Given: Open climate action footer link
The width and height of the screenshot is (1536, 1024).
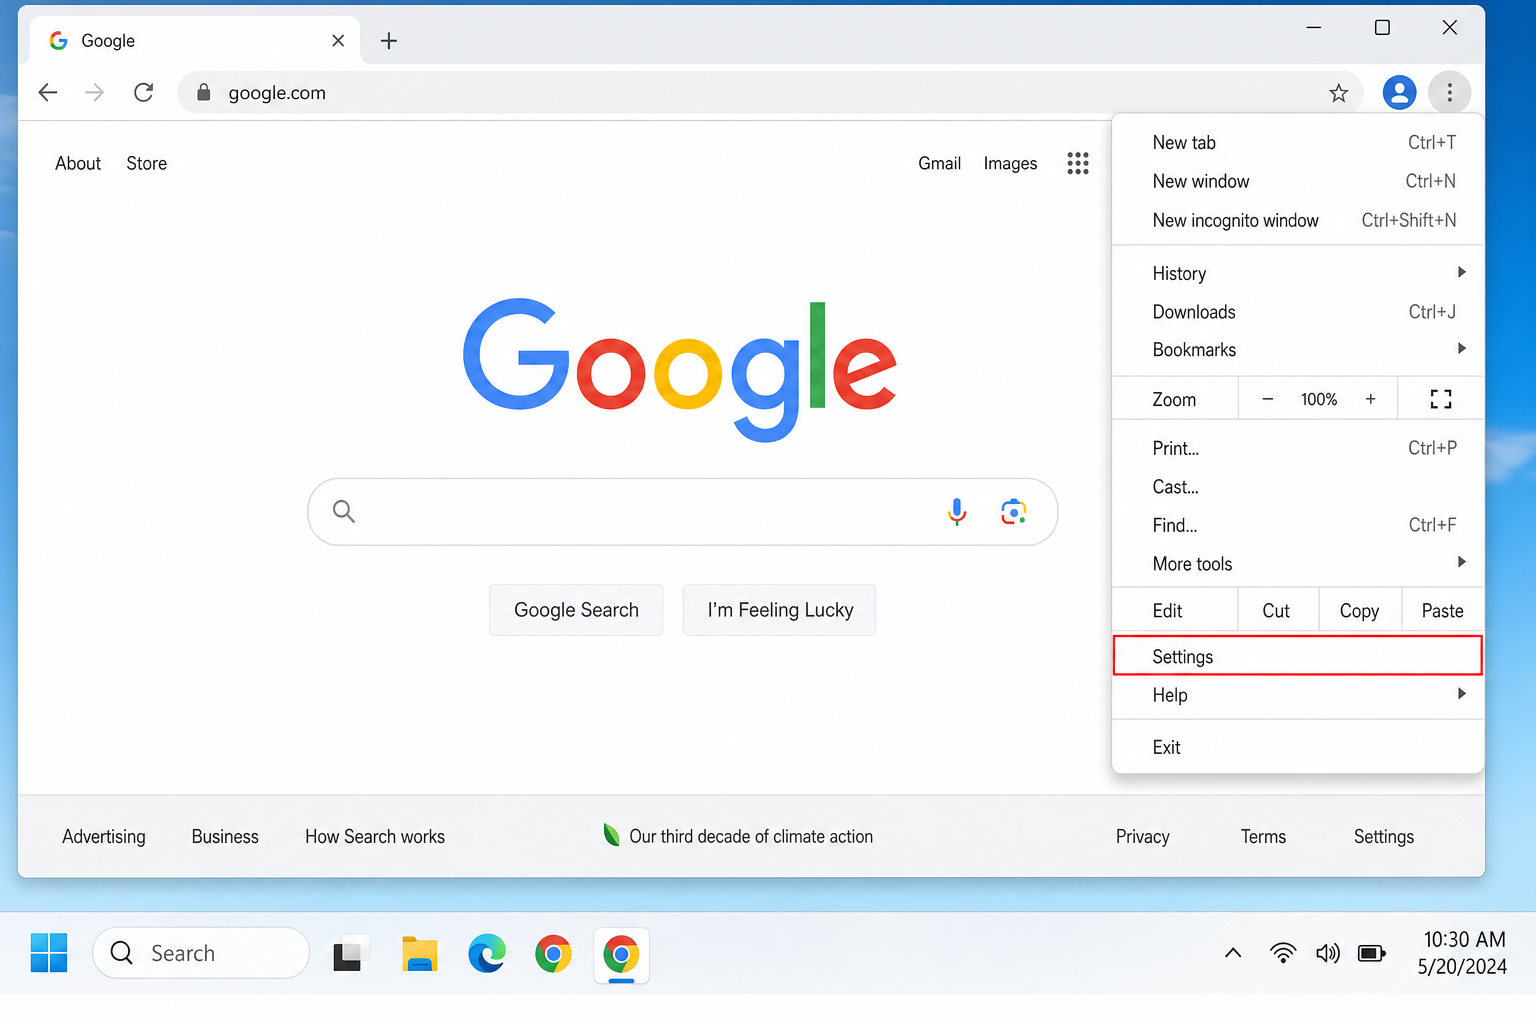Looking at the screenshot, I should click(738, 836).
